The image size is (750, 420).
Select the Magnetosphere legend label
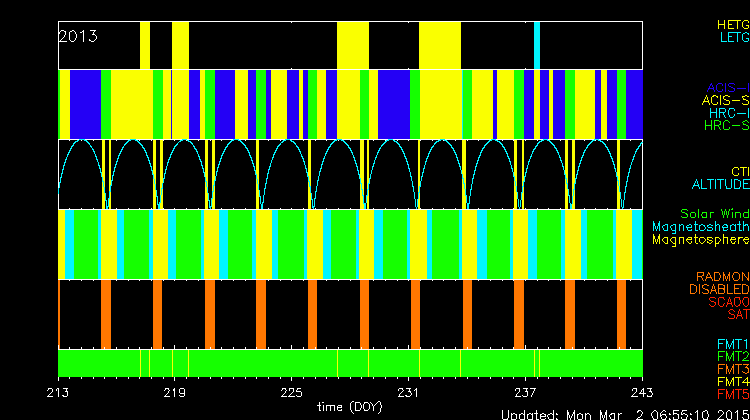700,240
